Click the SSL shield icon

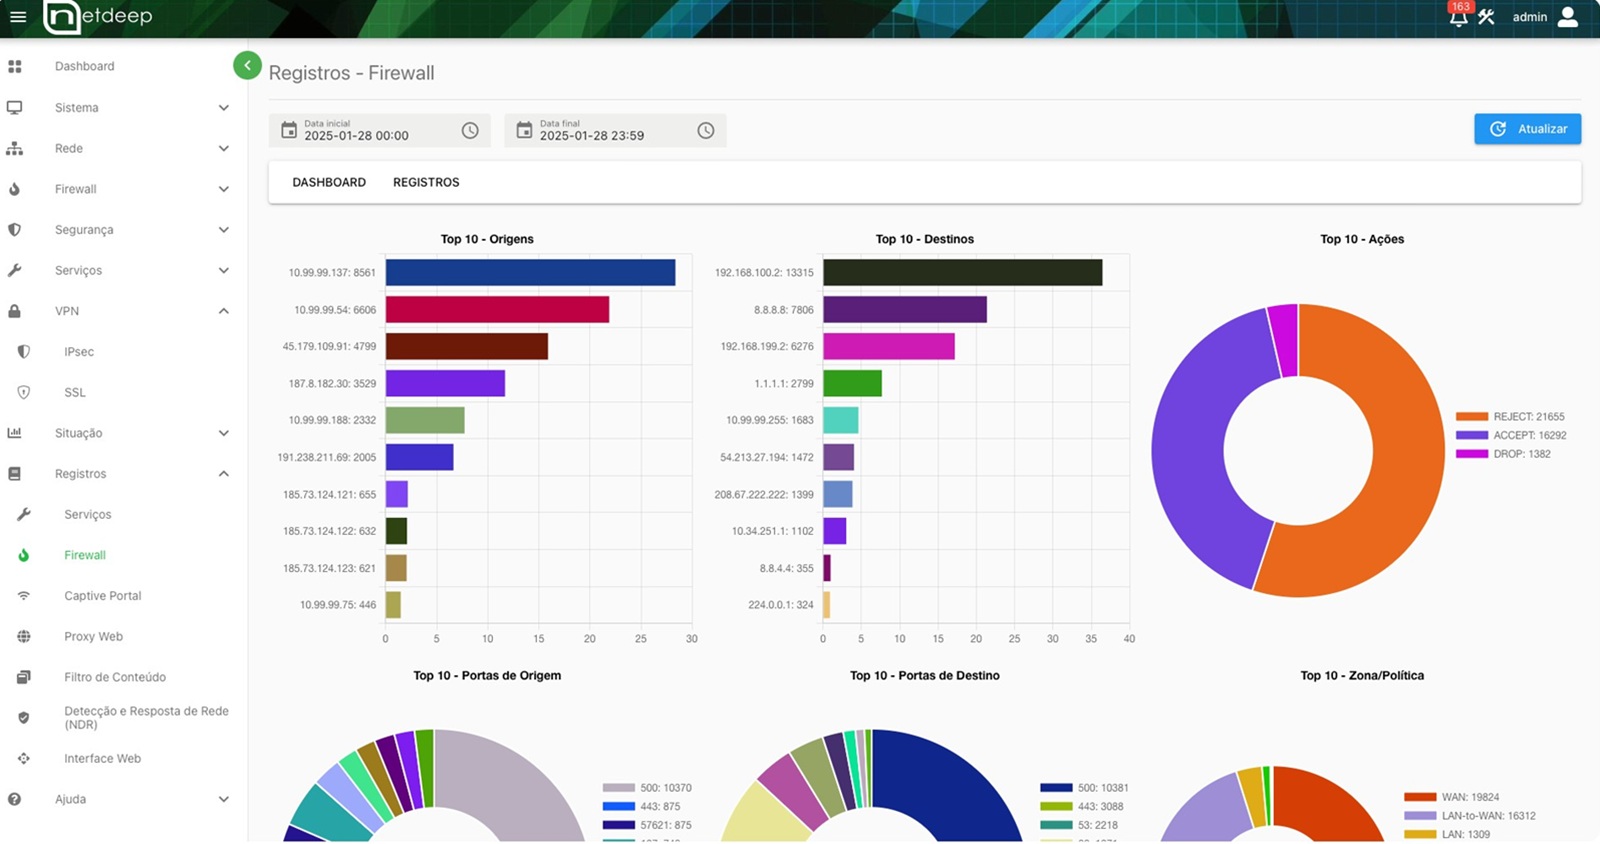(x=24, y=392)
